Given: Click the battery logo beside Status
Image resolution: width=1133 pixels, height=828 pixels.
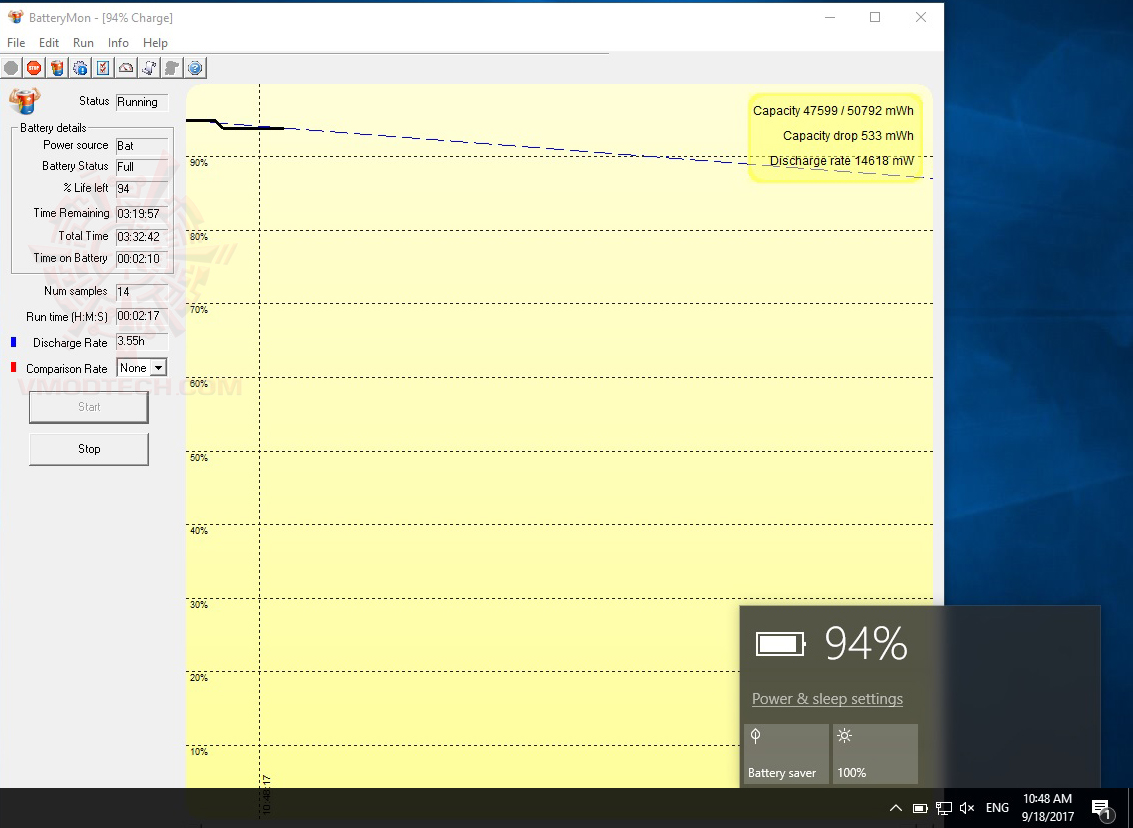Looking at the screenshot, I should point(25,101).
